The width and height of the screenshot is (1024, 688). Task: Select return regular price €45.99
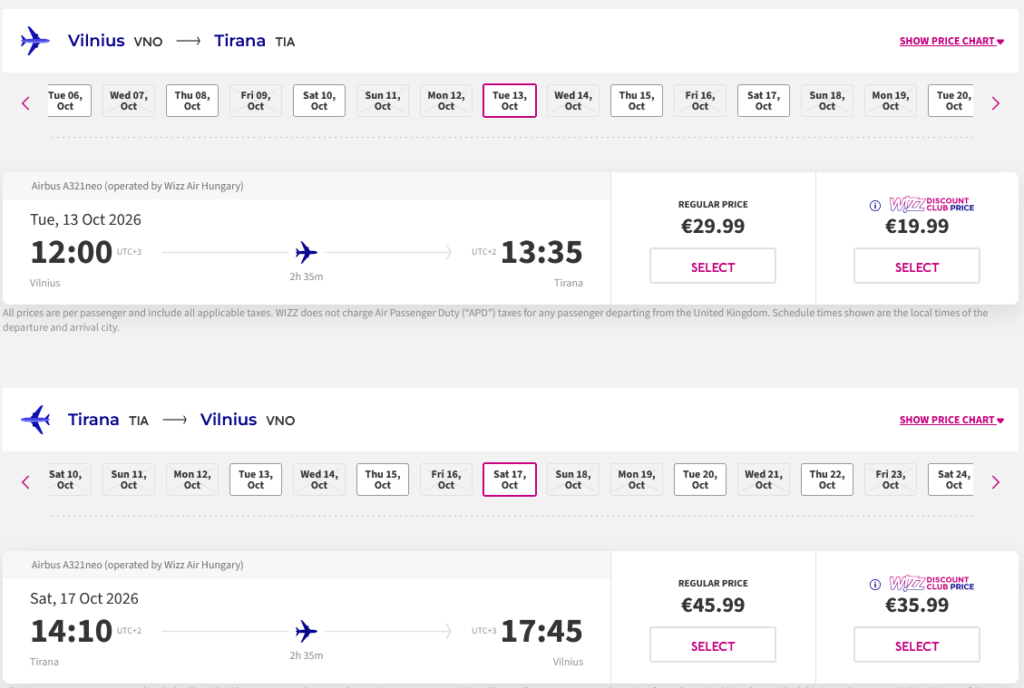[x=713, y=646]
